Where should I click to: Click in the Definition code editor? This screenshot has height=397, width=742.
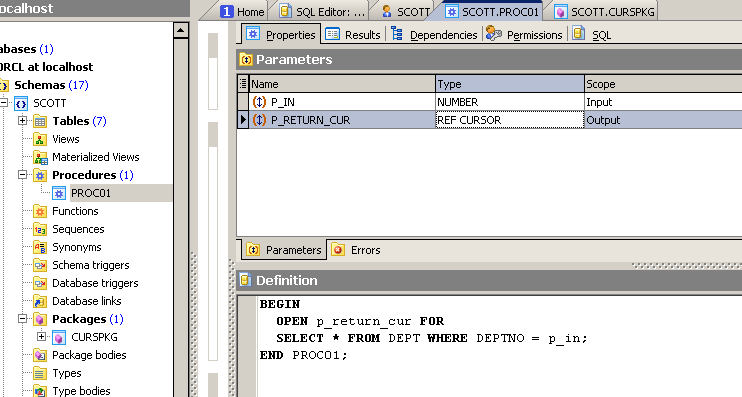pos(500,346)
